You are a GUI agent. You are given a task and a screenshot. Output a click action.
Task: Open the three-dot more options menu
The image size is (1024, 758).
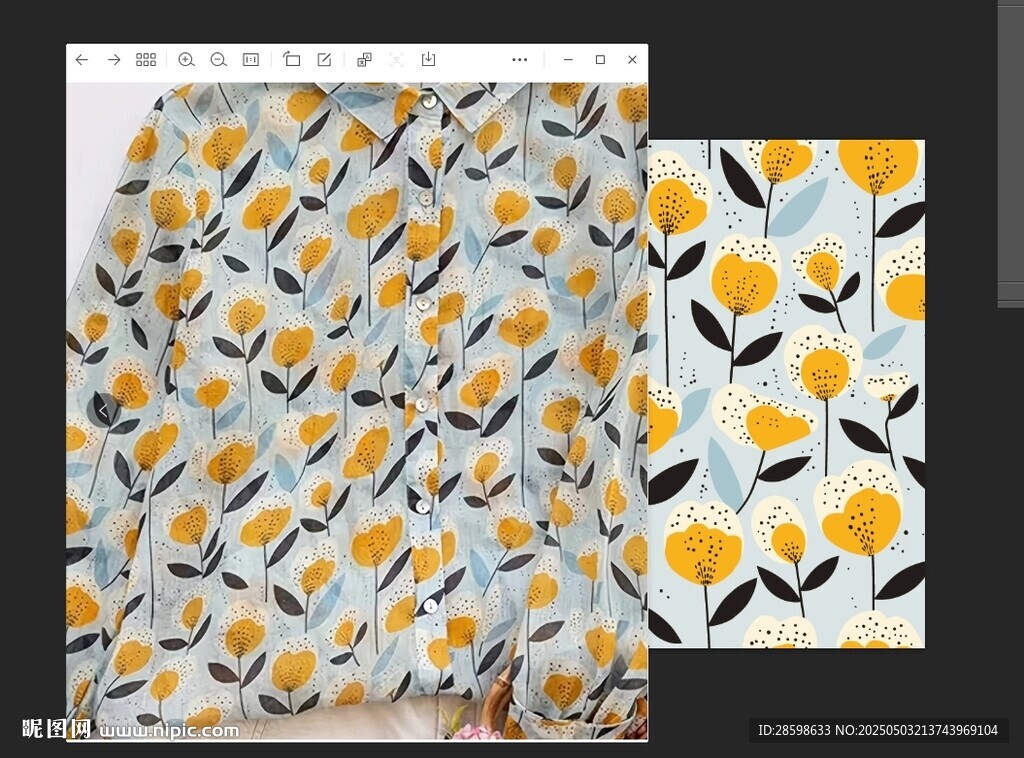pyautogui.click(x=519, y=60)
